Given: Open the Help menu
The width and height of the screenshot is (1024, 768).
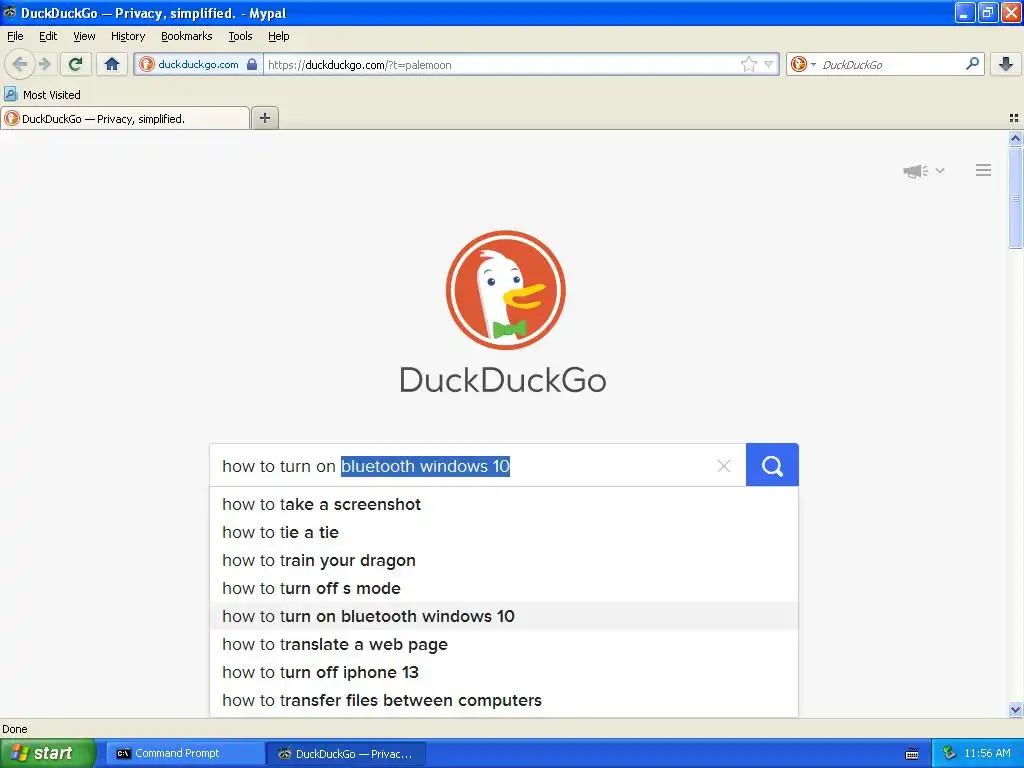Looking at the screenshot, I should click(278, 36).
